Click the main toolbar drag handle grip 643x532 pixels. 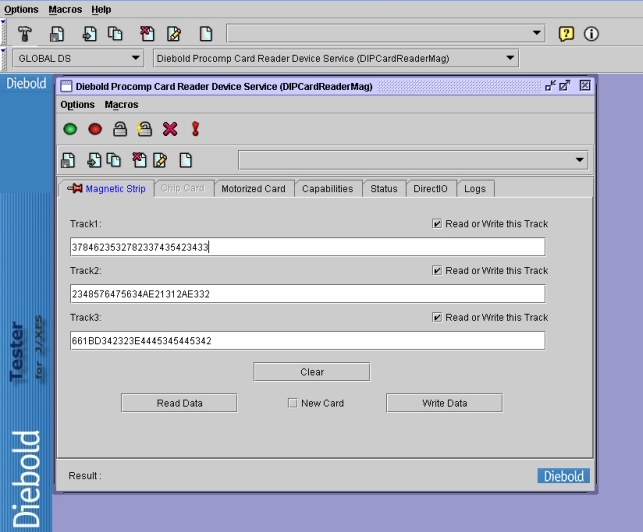[4, 32]
